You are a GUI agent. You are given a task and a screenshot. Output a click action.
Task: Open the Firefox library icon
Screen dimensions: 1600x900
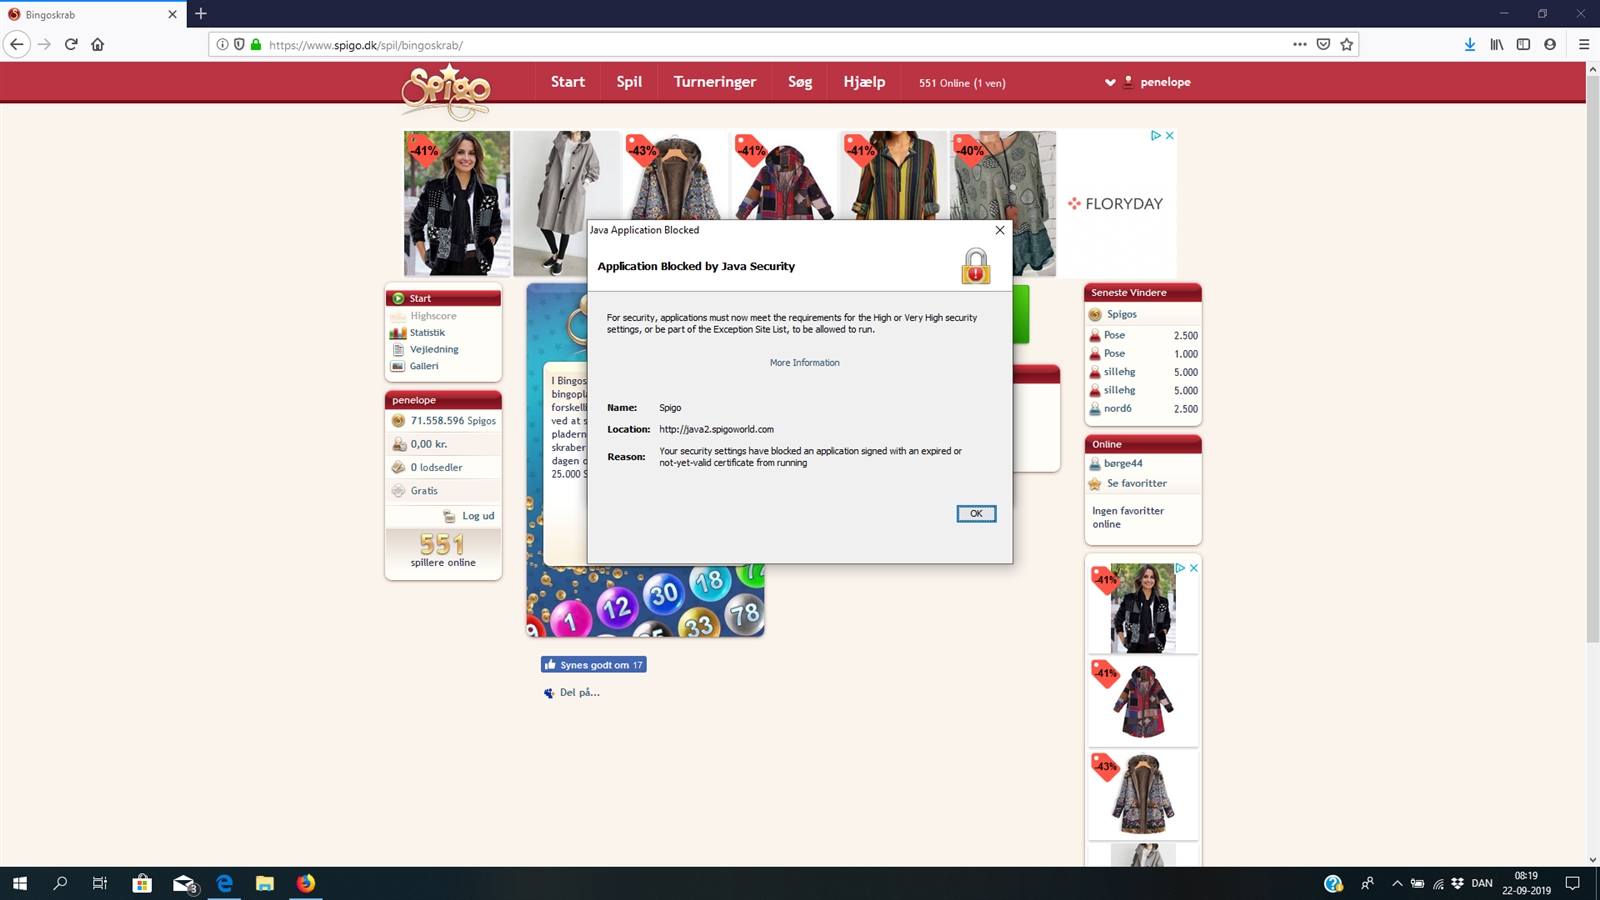point(1496,44)
